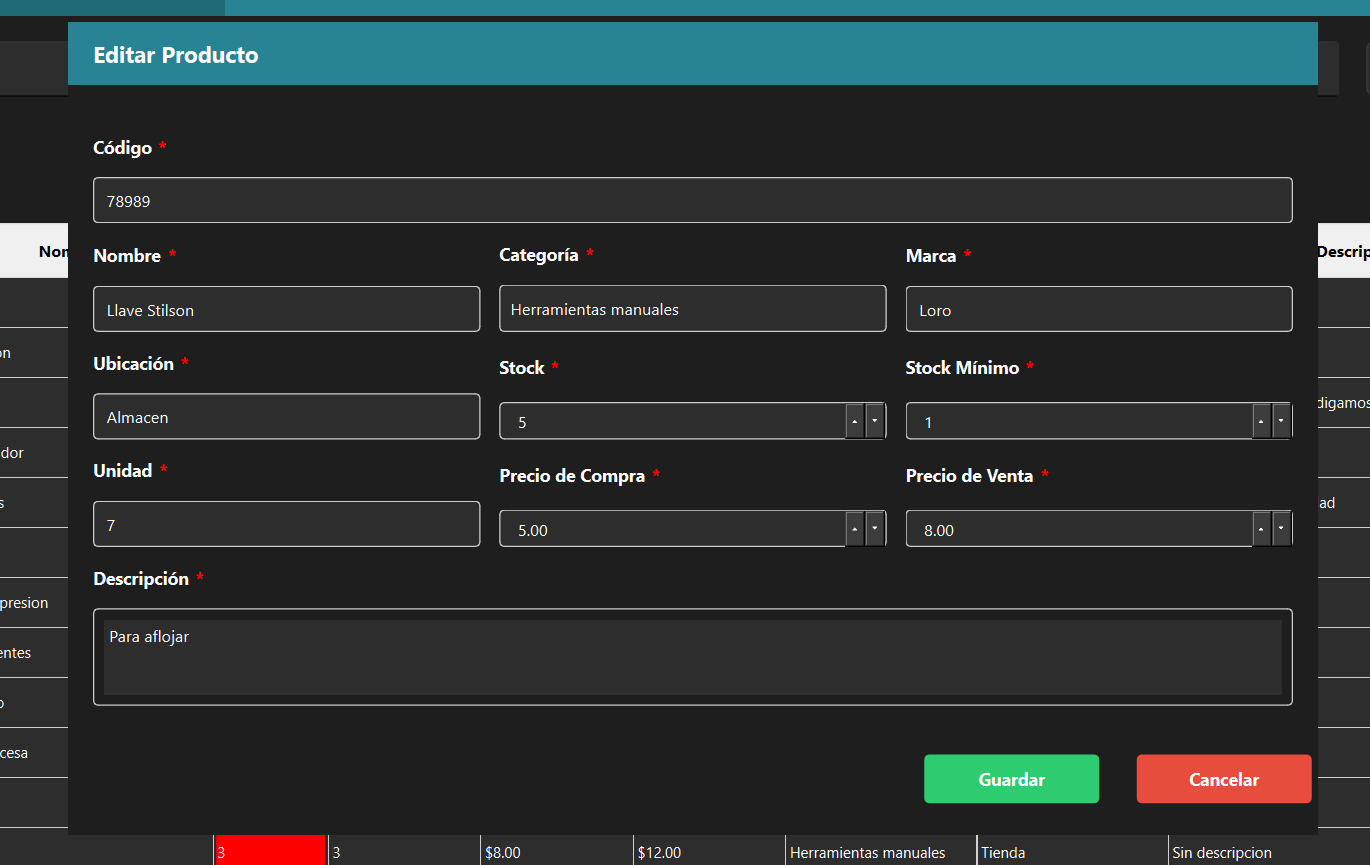The image size is (1370, 865).
Task: Focus the Descripción text area
Action: click(x=692, y=657)
